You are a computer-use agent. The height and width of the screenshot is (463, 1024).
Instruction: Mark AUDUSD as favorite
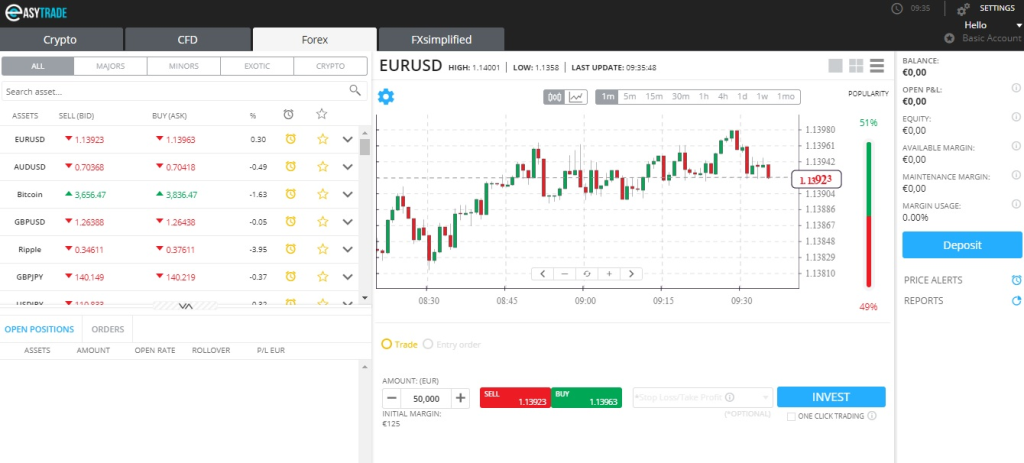pos(322,167)
